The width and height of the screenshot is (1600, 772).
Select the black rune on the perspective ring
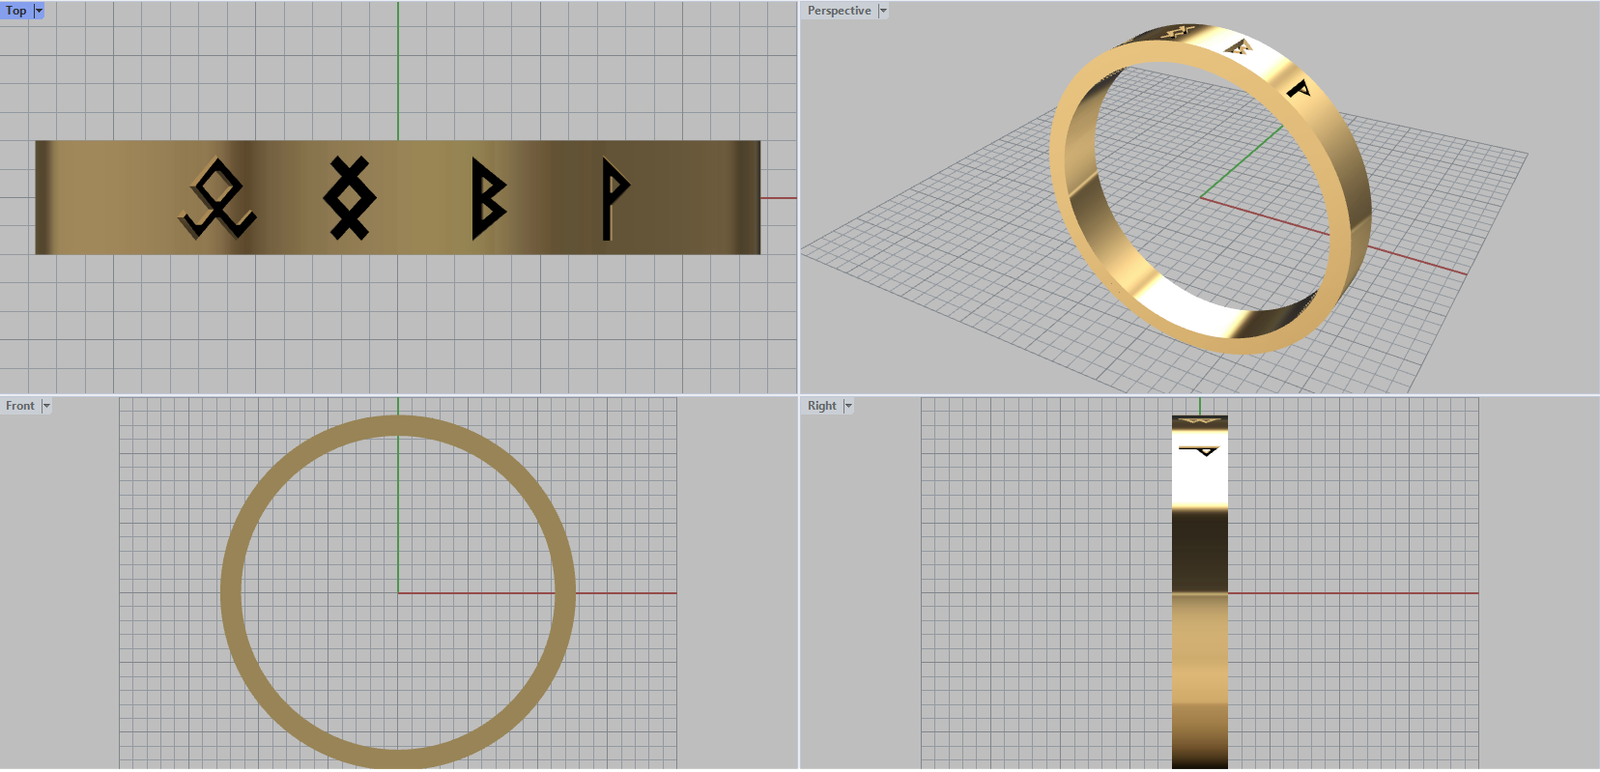click(x=1297, y=89)
